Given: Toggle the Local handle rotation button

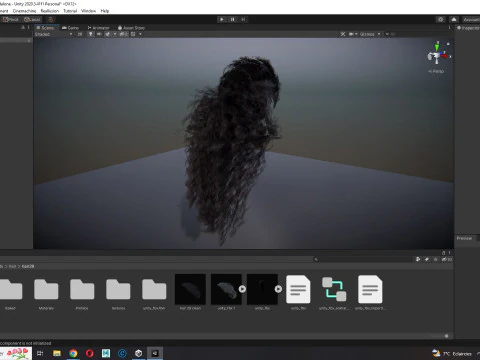Looking at the screenshot, I should tap(32, 19).
